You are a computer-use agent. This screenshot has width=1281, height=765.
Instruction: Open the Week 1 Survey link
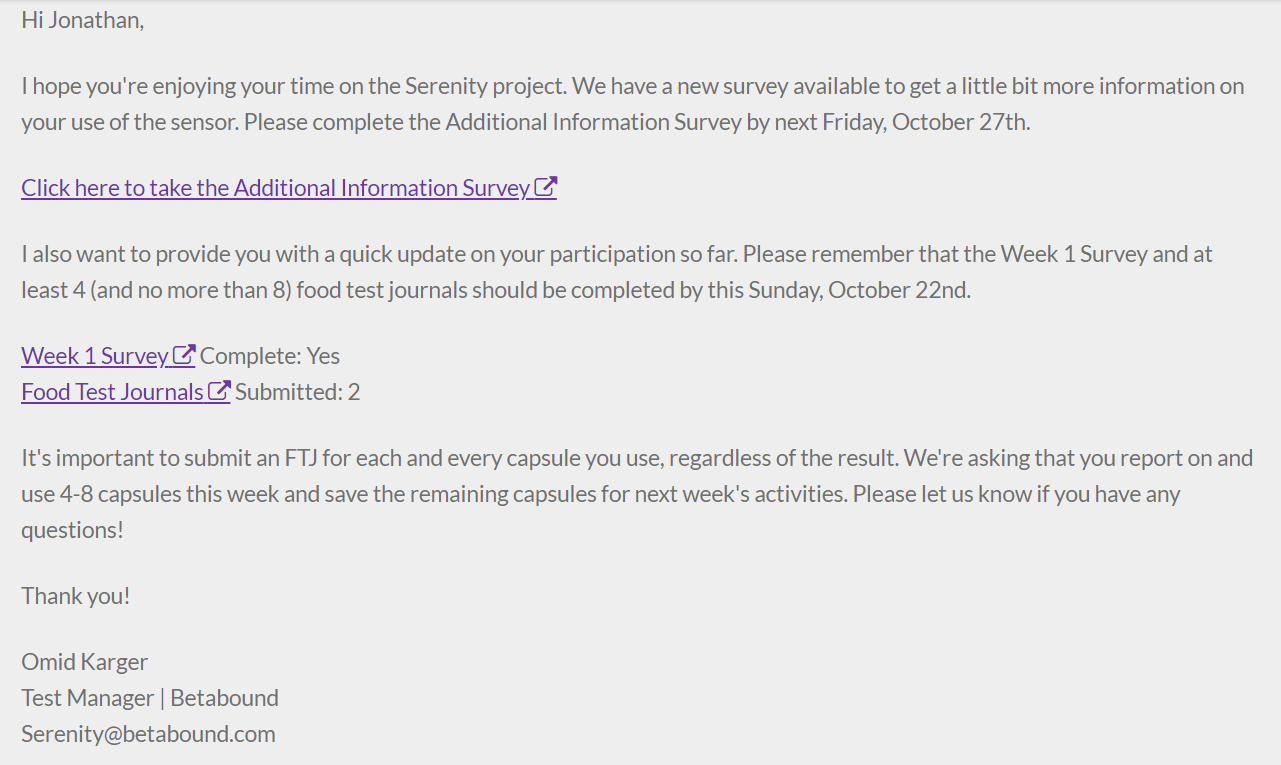tap(95, 356)
